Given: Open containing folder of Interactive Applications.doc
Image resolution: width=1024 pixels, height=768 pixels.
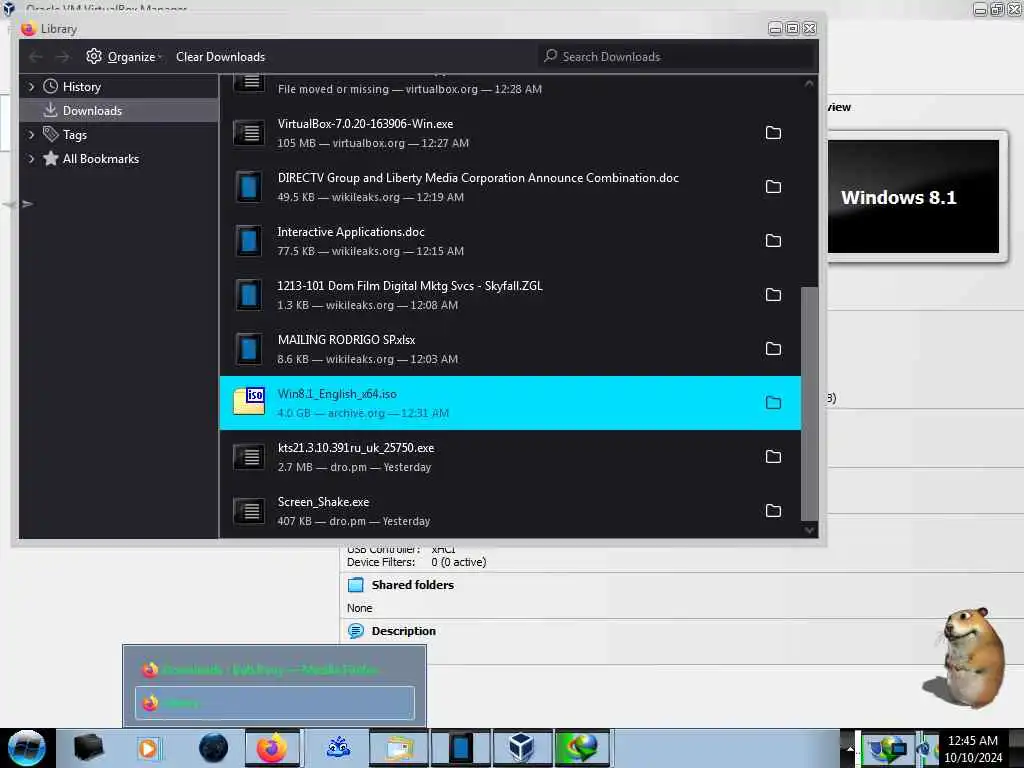Looking at the screenshot, I should [x=773, y=241].
